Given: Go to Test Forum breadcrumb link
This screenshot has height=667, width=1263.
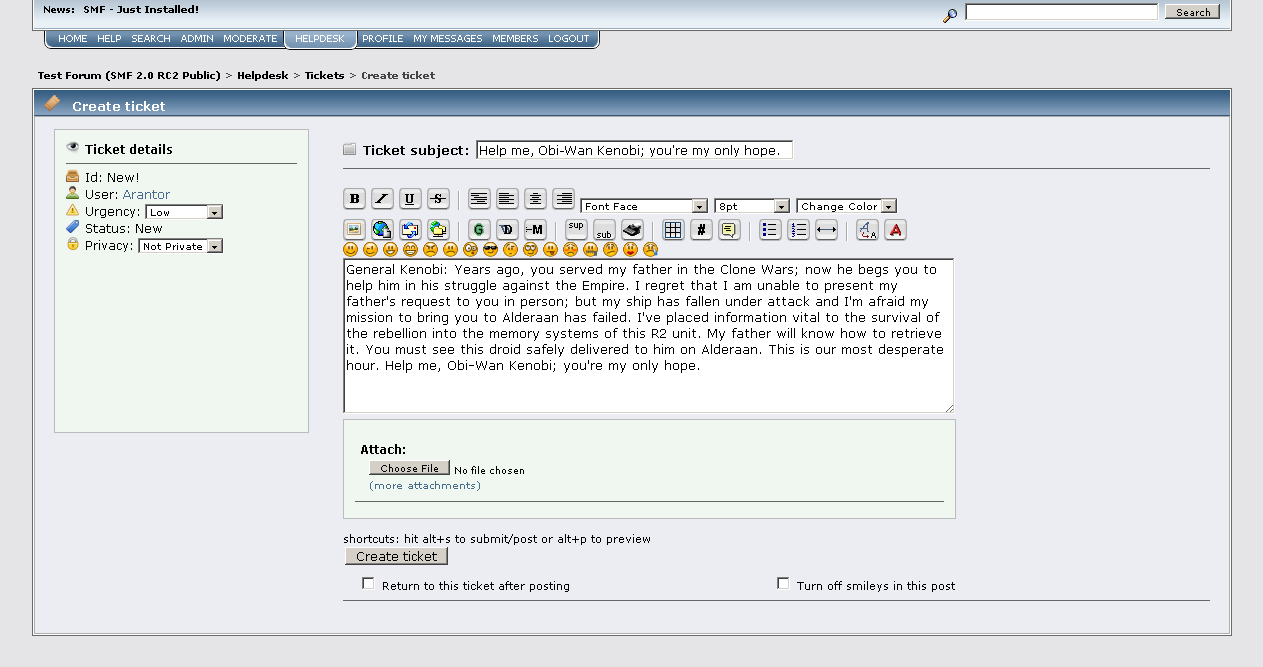Looking at the screenshot, I should point(129,75).
